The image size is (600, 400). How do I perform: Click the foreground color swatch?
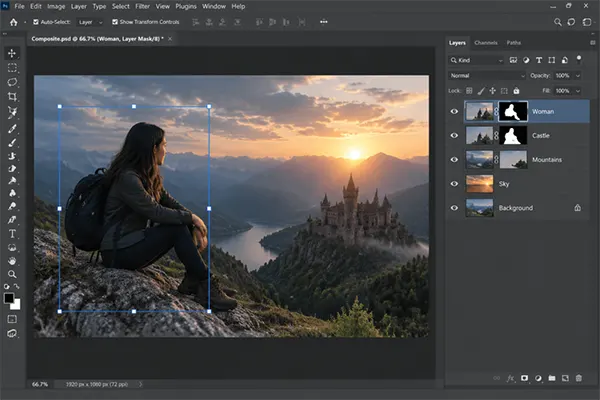(x=9, y=298)
